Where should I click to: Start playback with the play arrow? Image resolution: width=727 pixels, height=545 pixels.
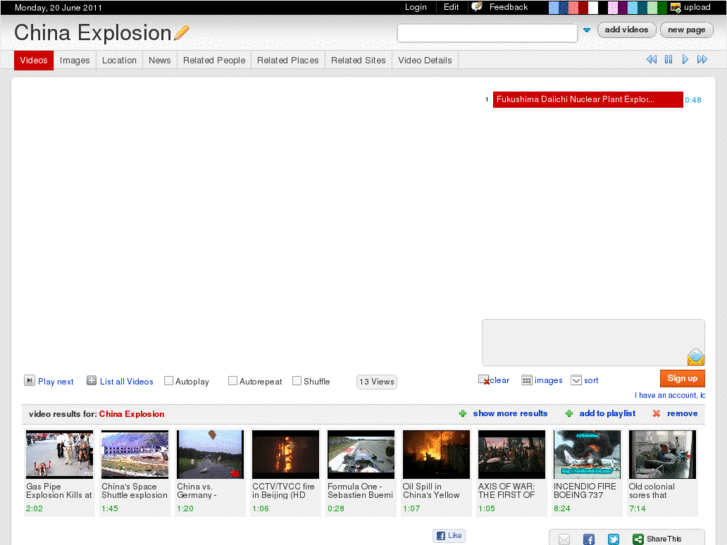[685, 59]
